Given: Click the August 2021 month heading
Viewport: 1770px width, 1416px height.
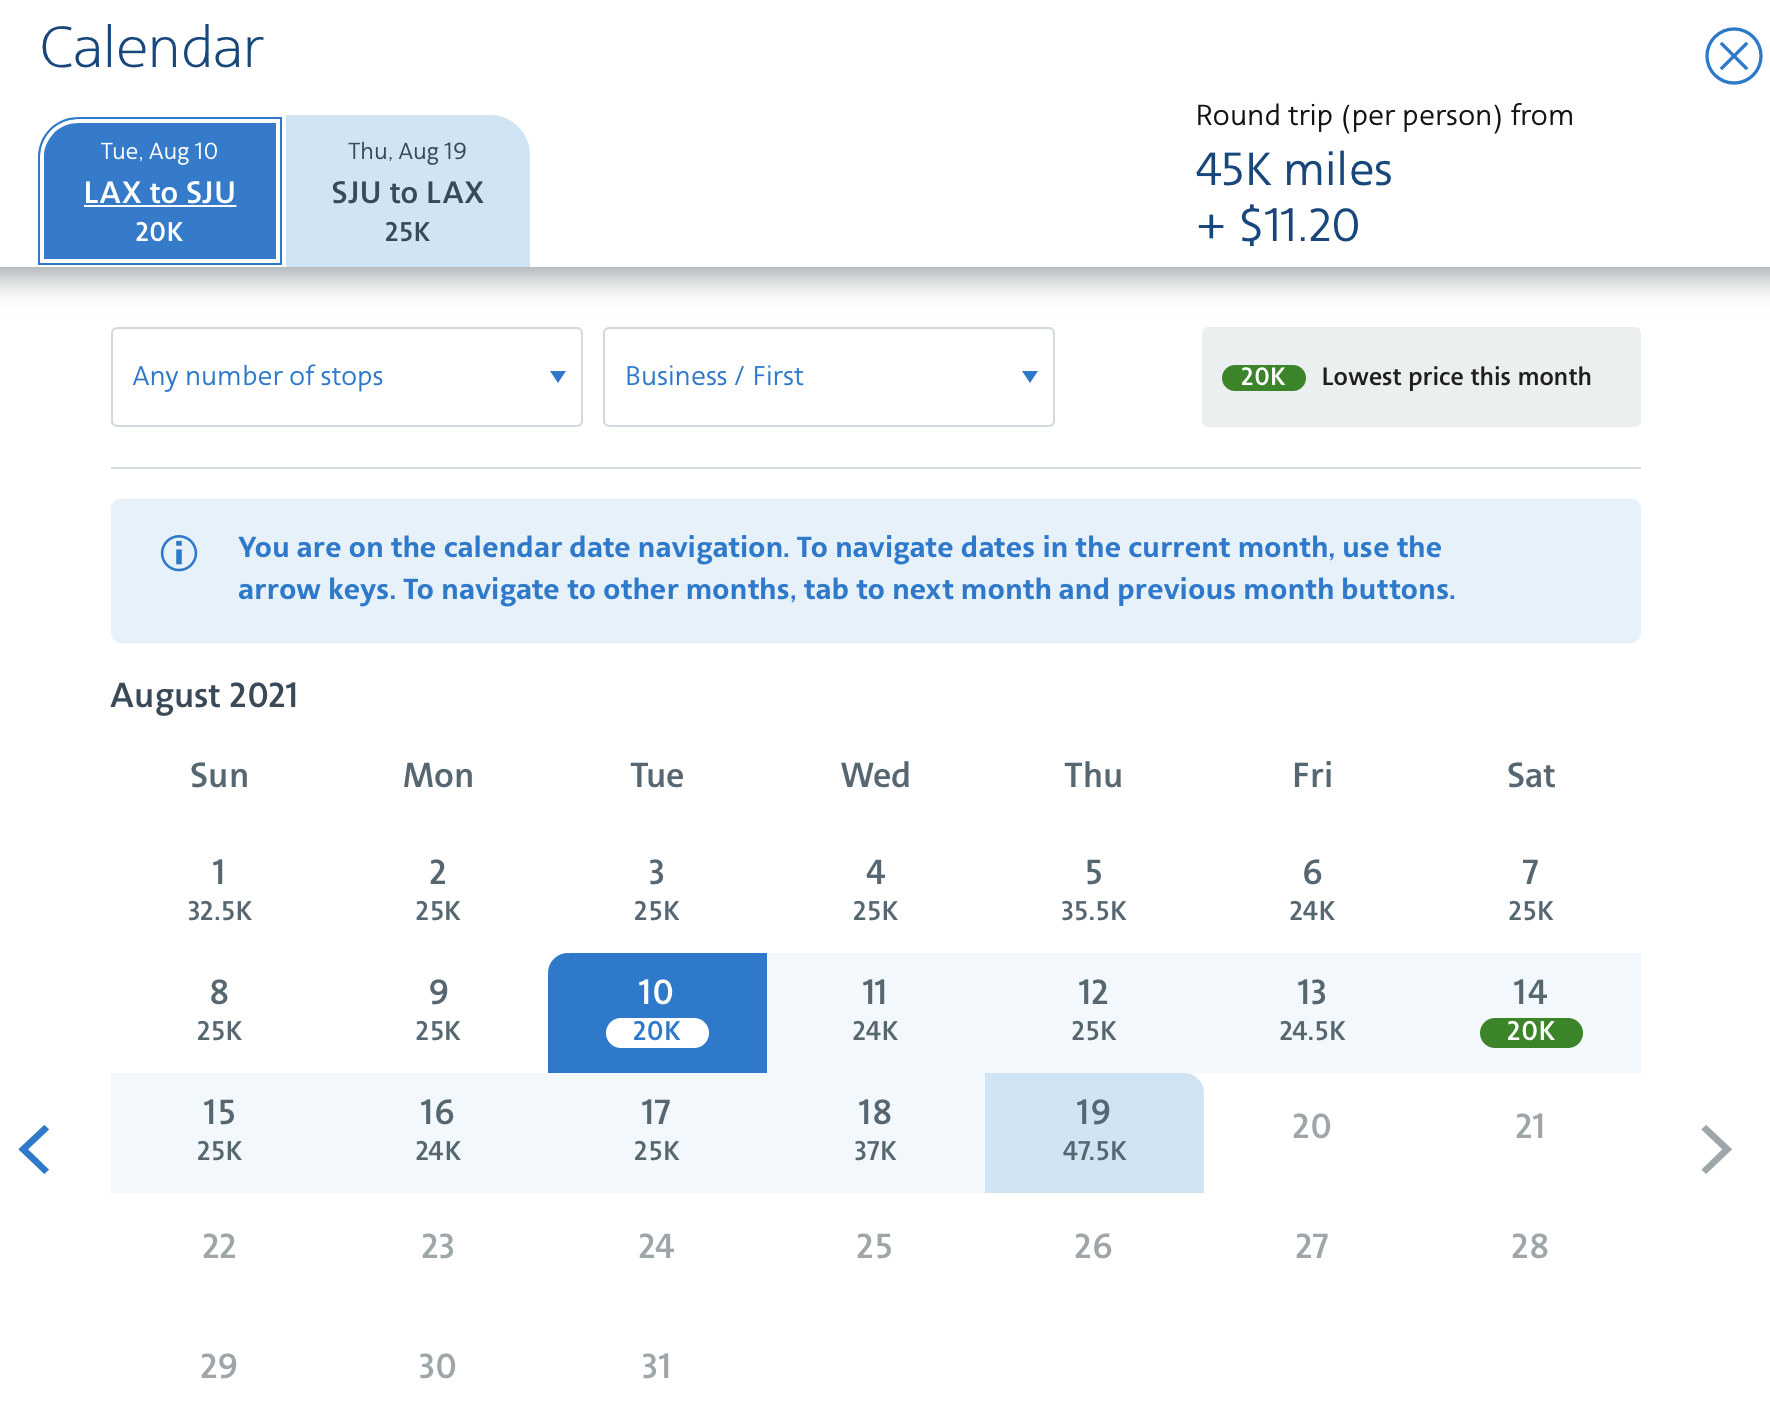Looking at the screenshot, I should tap(203, 695).
